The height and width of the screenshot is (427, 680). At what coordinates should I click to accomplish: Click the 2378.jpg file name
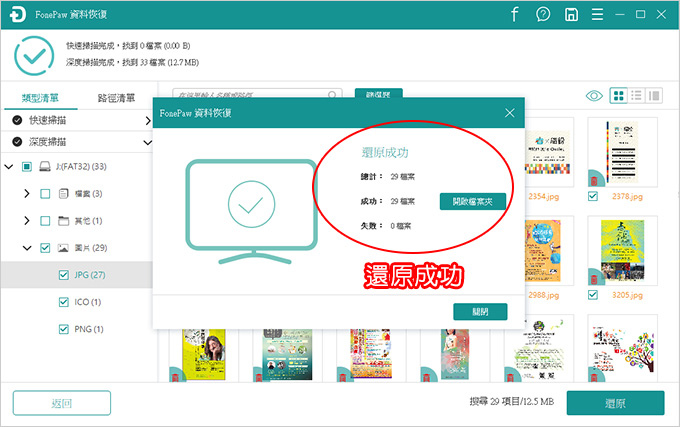click(x=627, y=196)
